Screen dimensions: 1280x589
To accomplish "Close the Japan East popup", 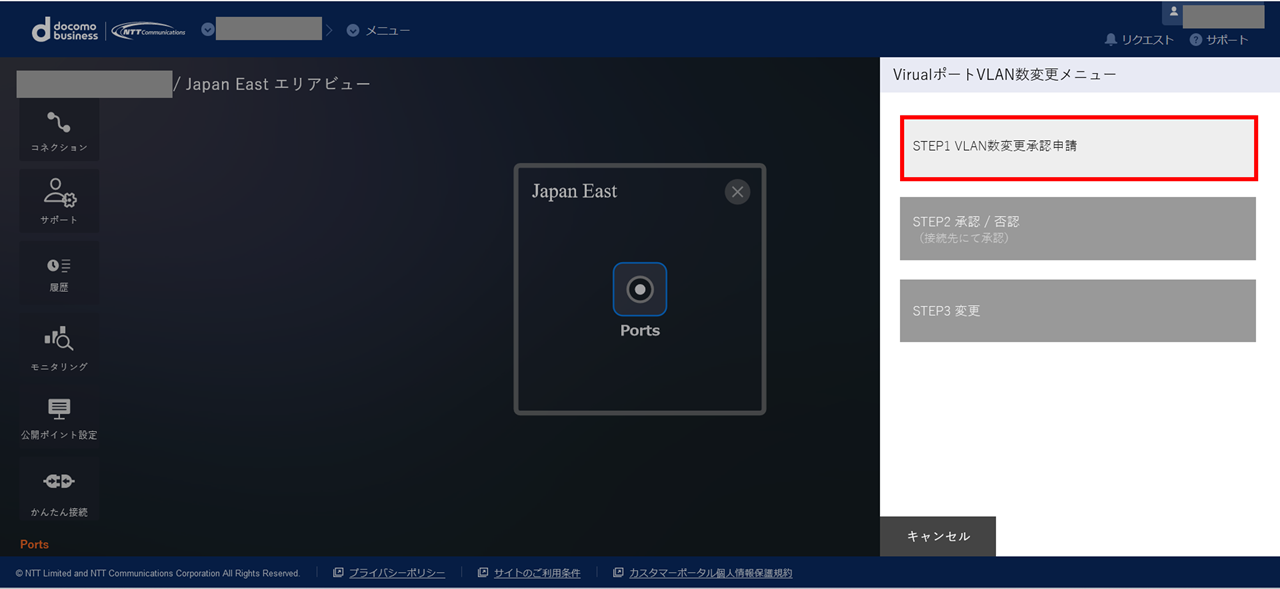I will (737, 192).
